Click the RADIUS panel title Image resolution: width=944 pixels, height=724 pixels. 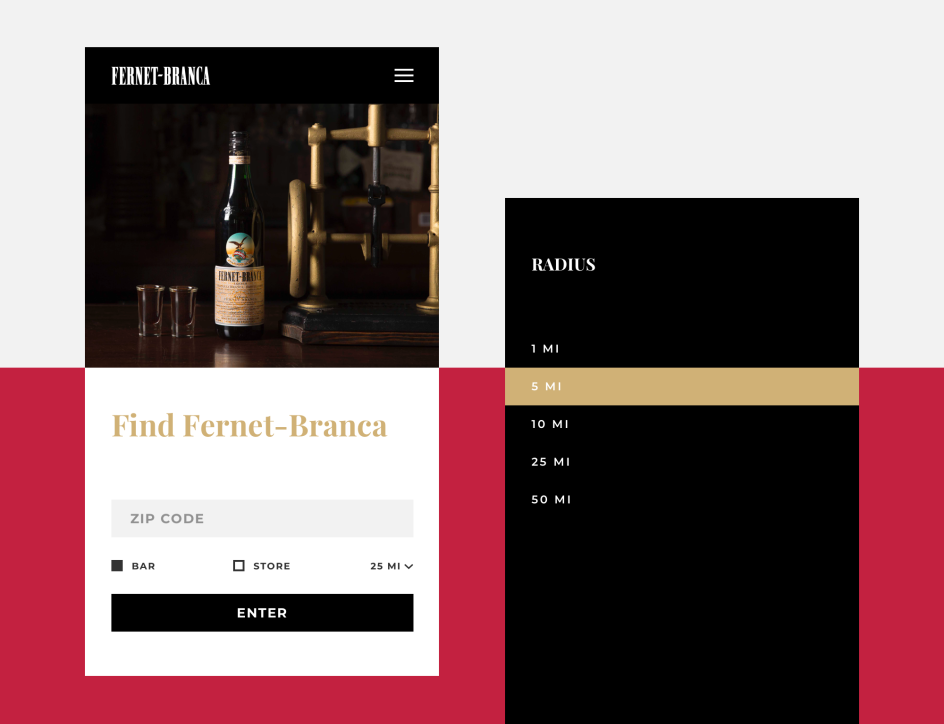[x=564, y=265]
